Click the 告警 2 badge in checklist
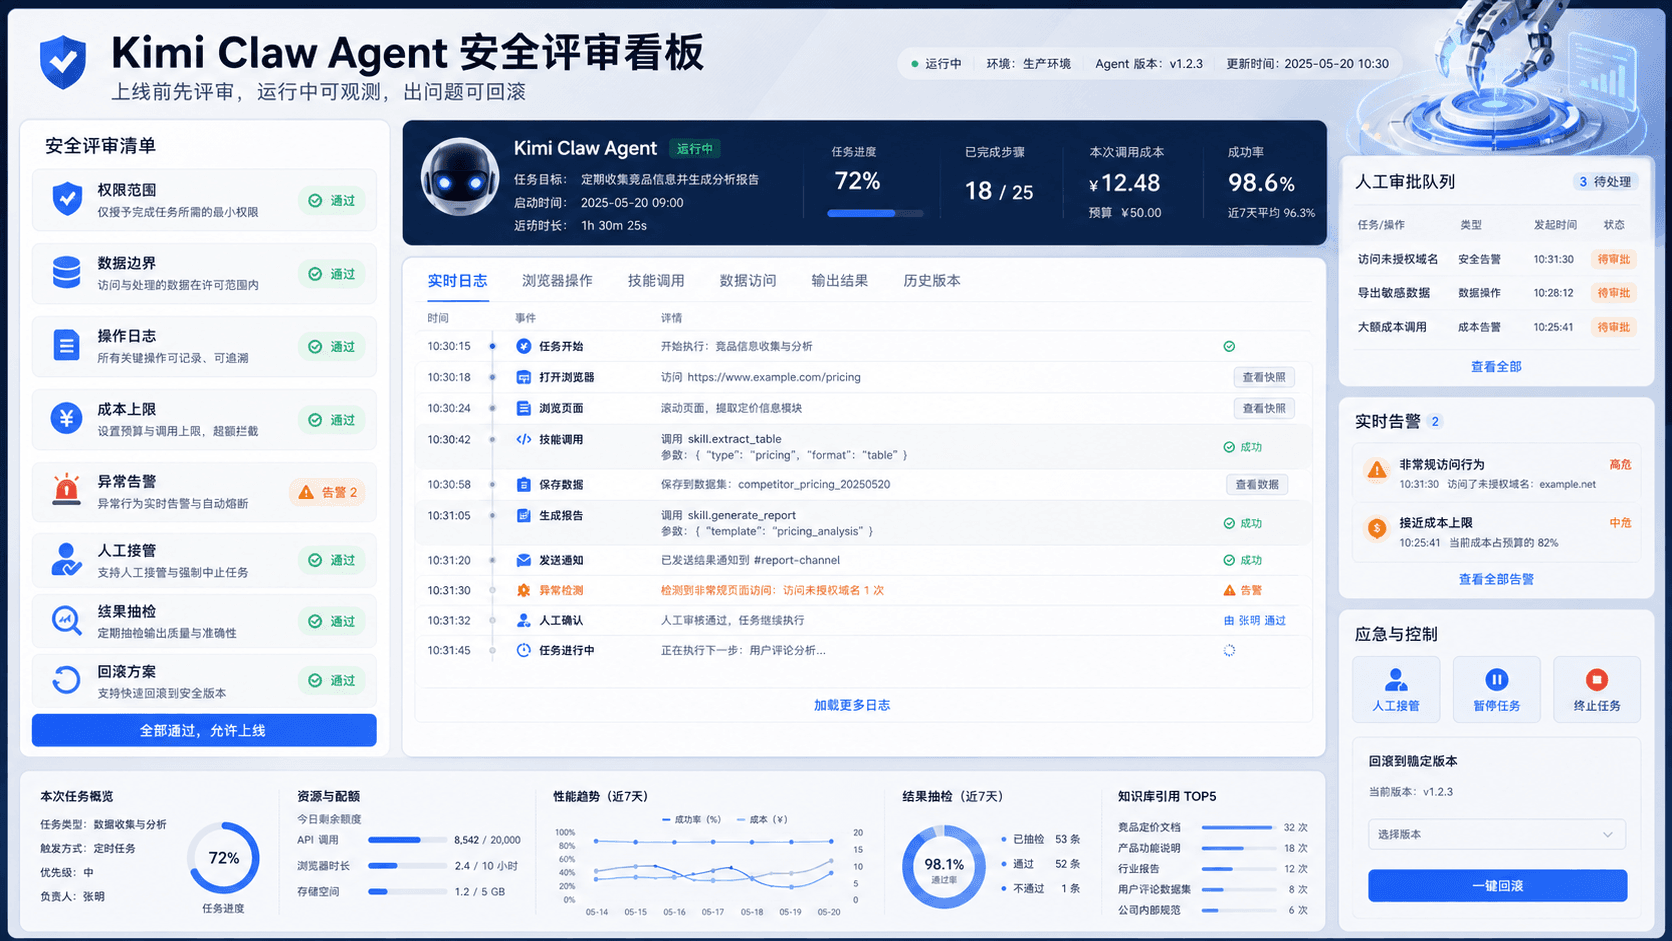1672x941 pixels. coord(329,492)
